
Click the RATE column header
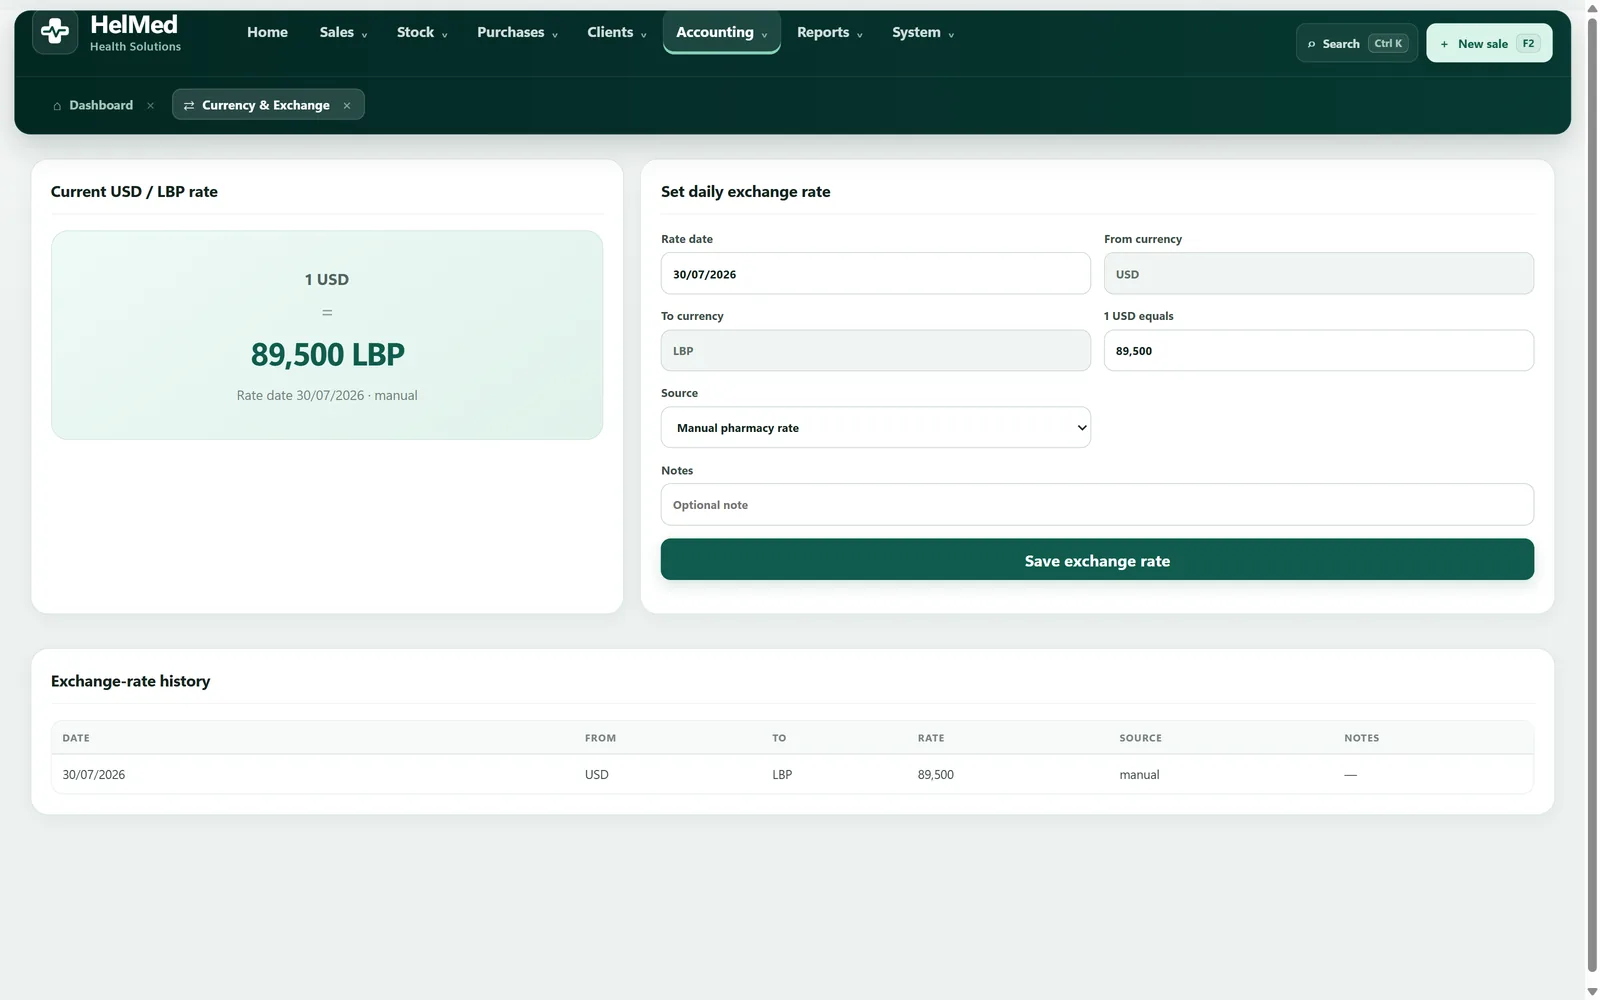pos(931,738)
